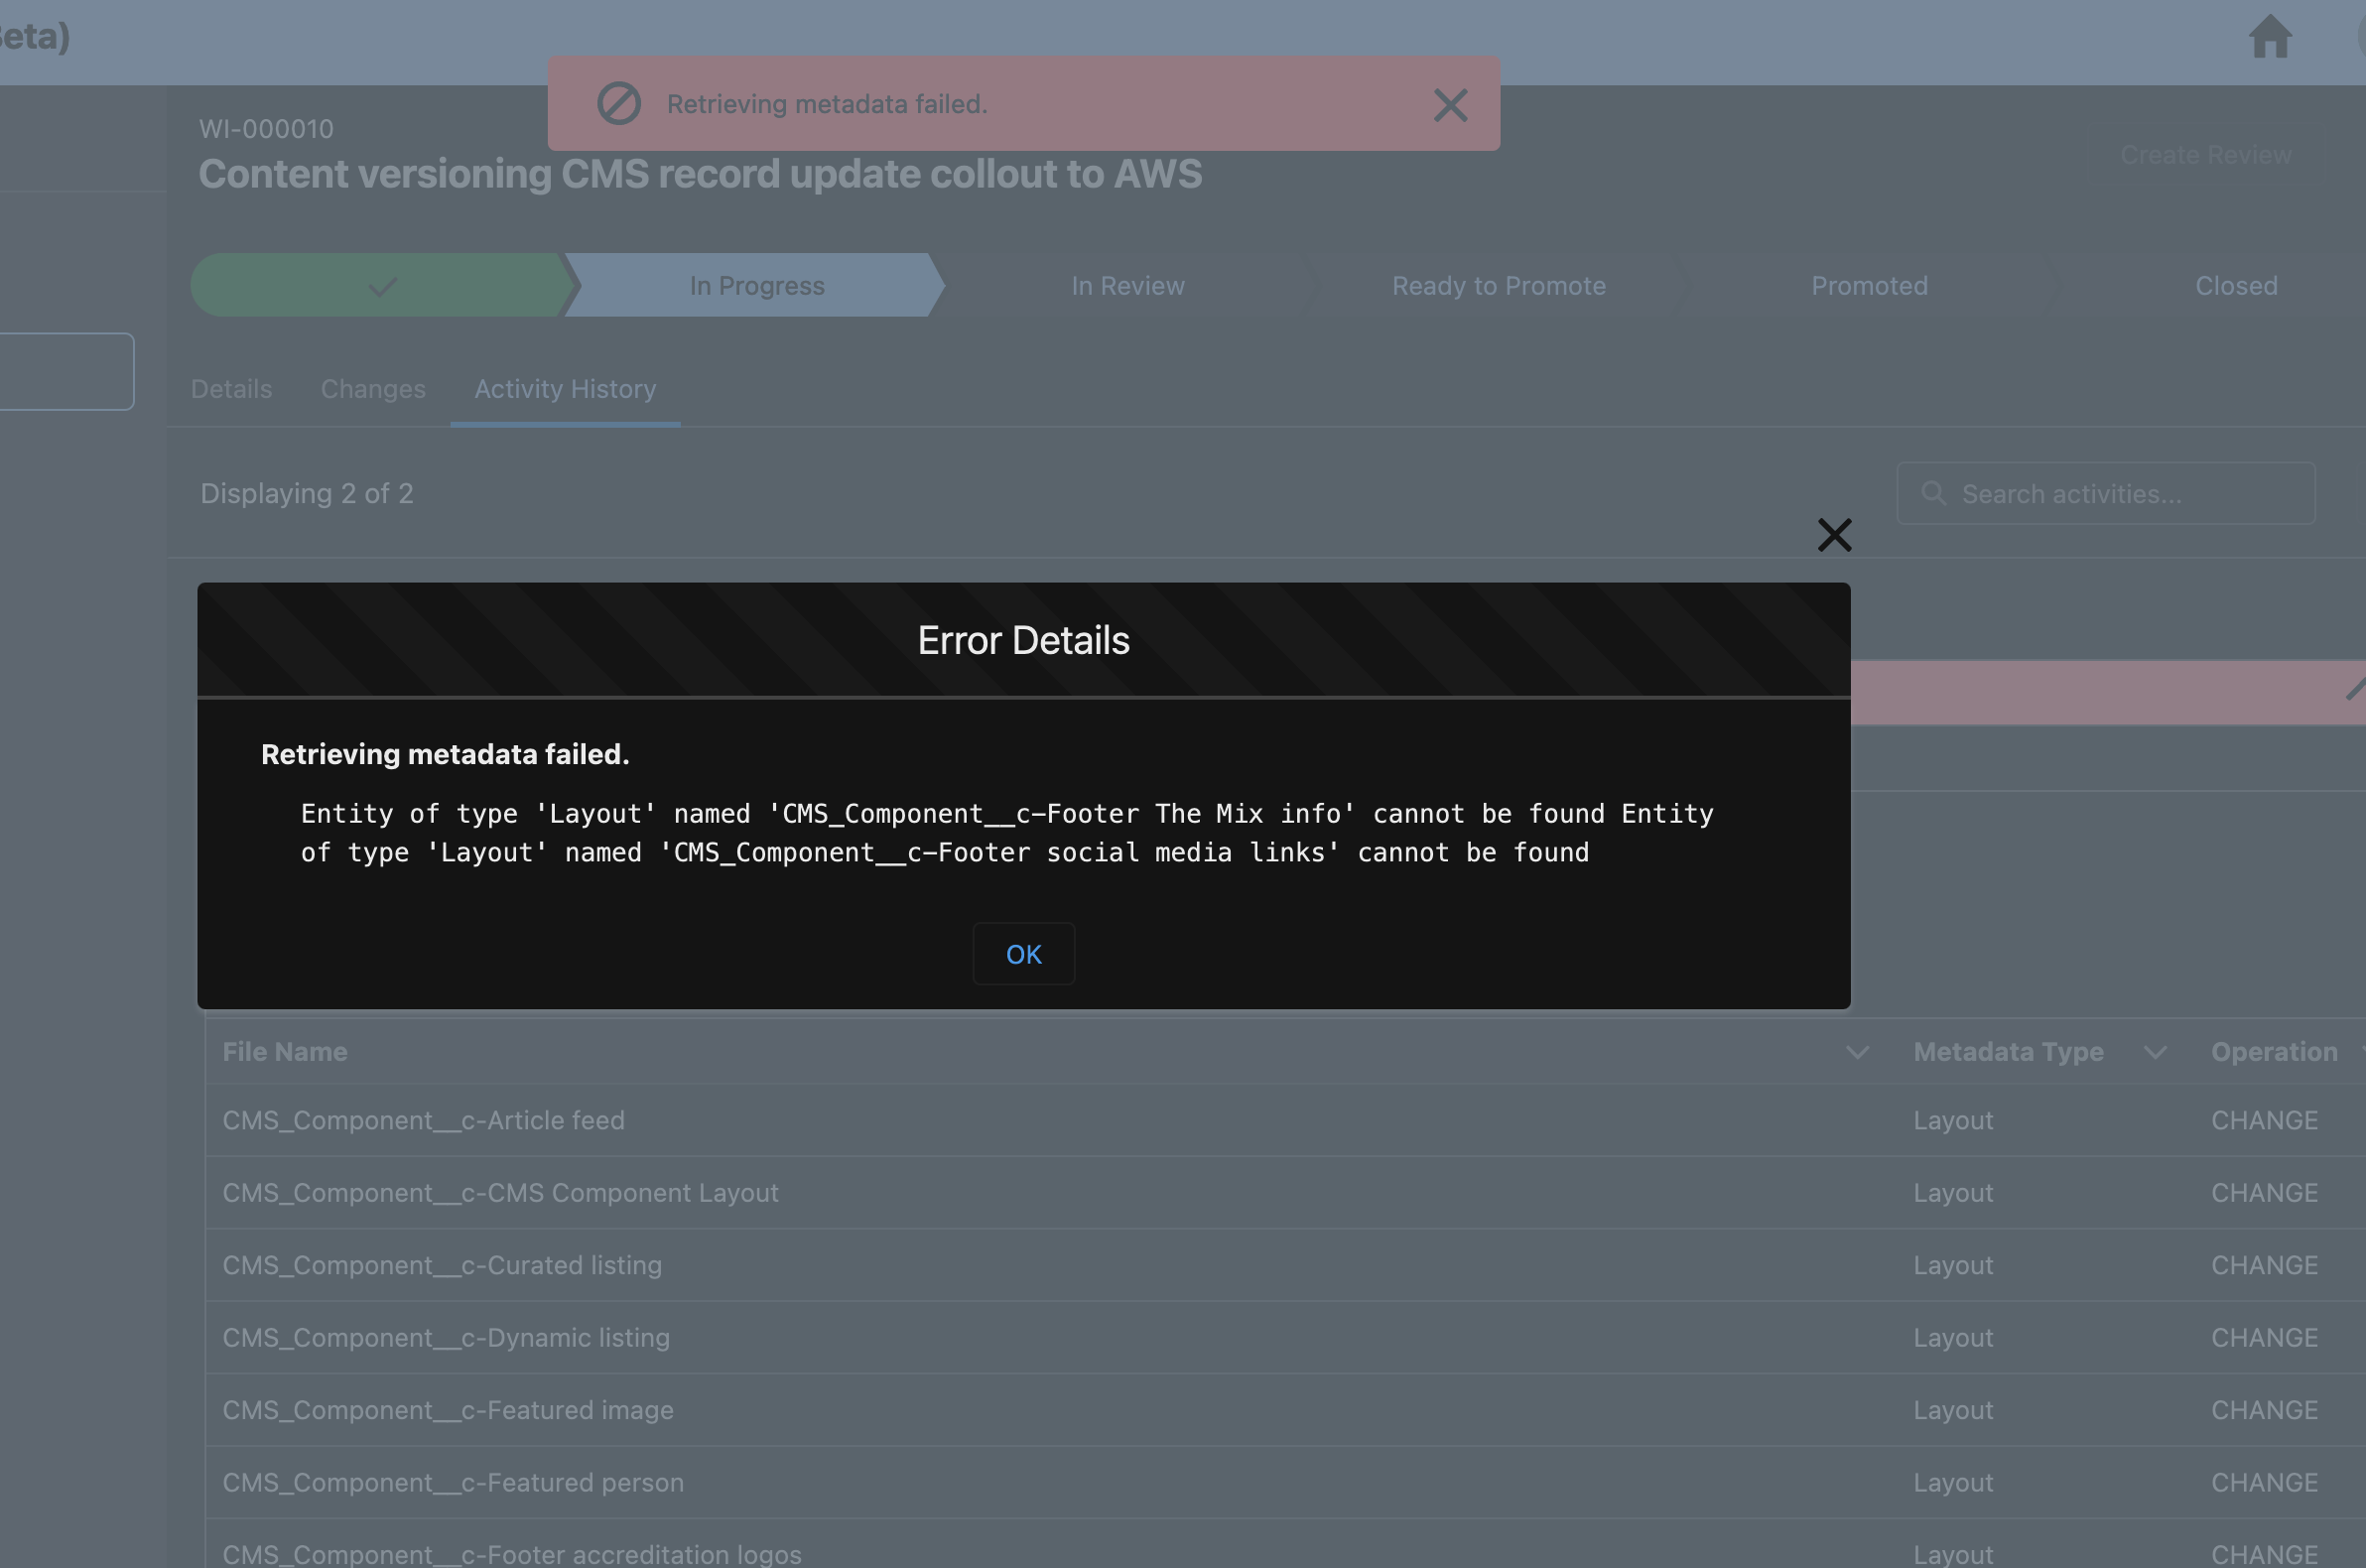Select the Ready to Promote stage
Viewport: 2366px width, 1568px height.
pos(1498,286)
